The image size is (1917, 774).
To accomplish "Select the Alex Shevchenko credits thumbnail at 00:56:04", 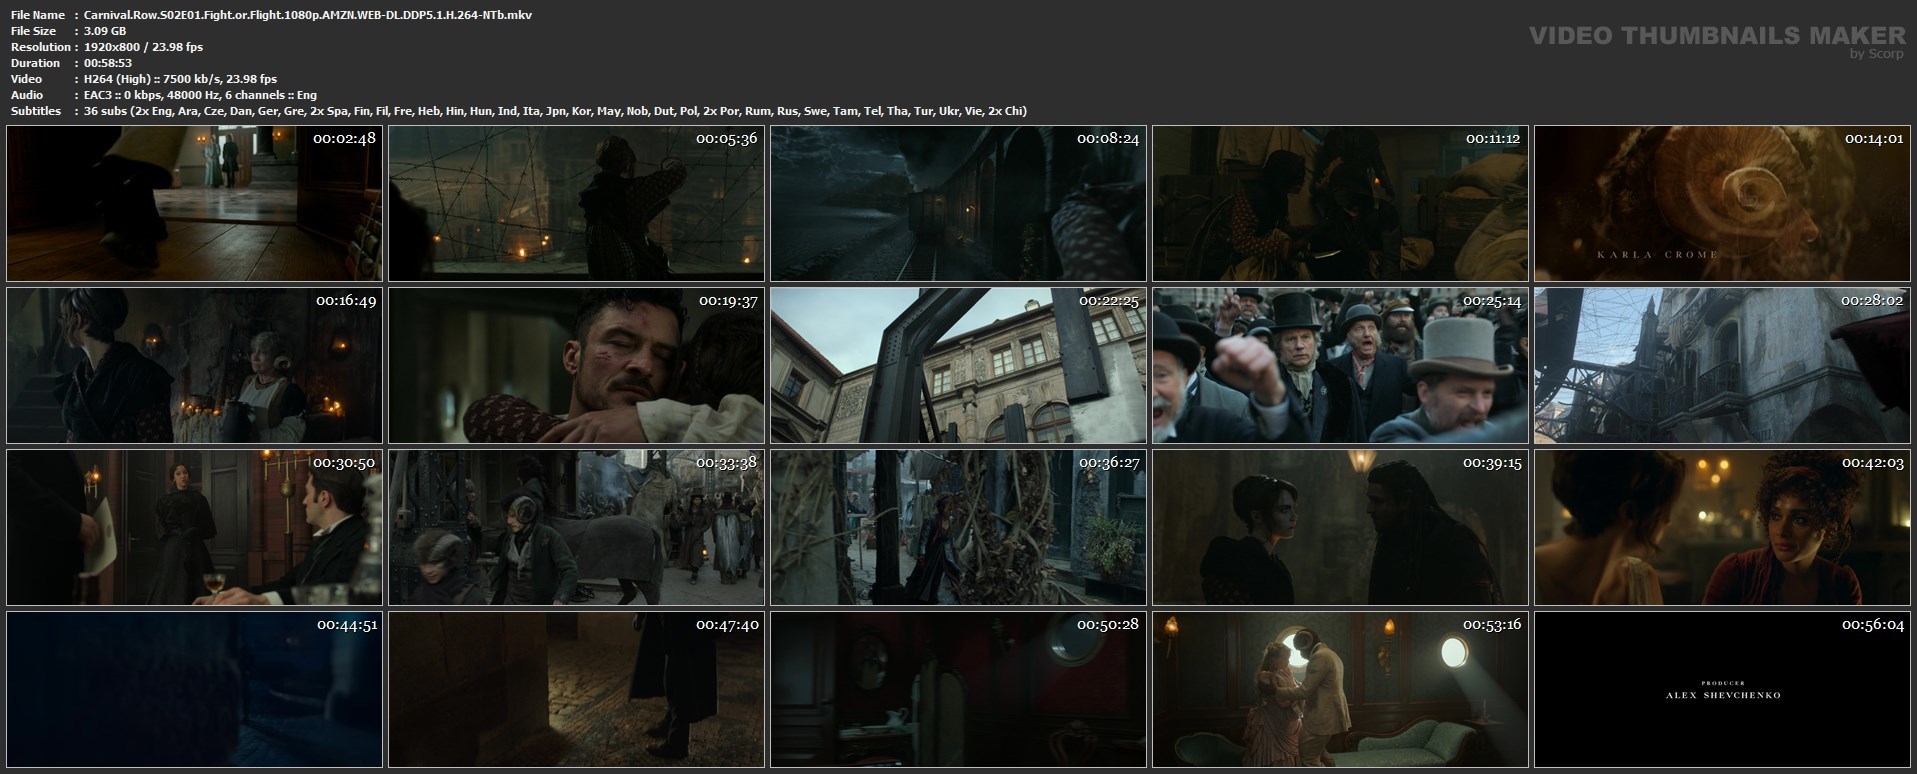I will [1722, 690].
